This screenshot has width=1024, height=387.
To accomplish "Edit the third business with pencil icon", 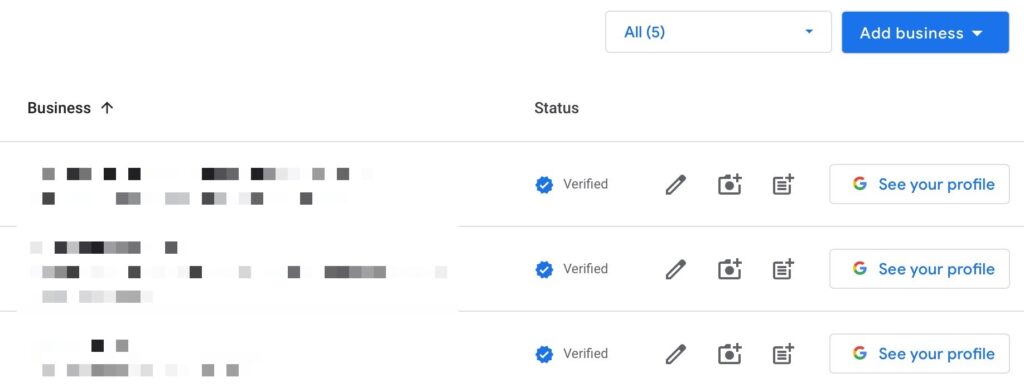I will 676,354.
